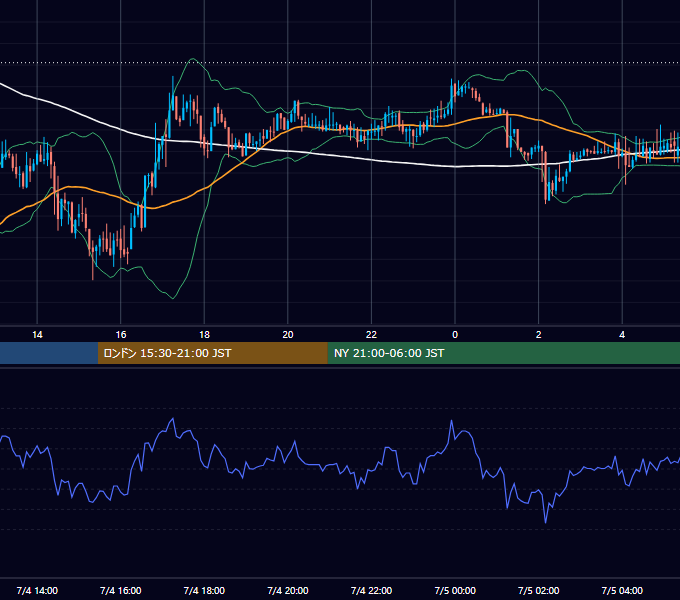The width and height of the screenshot is (680, 600).
Task: Click the 7/5 00:00 time label
Action: pos(455,590)
